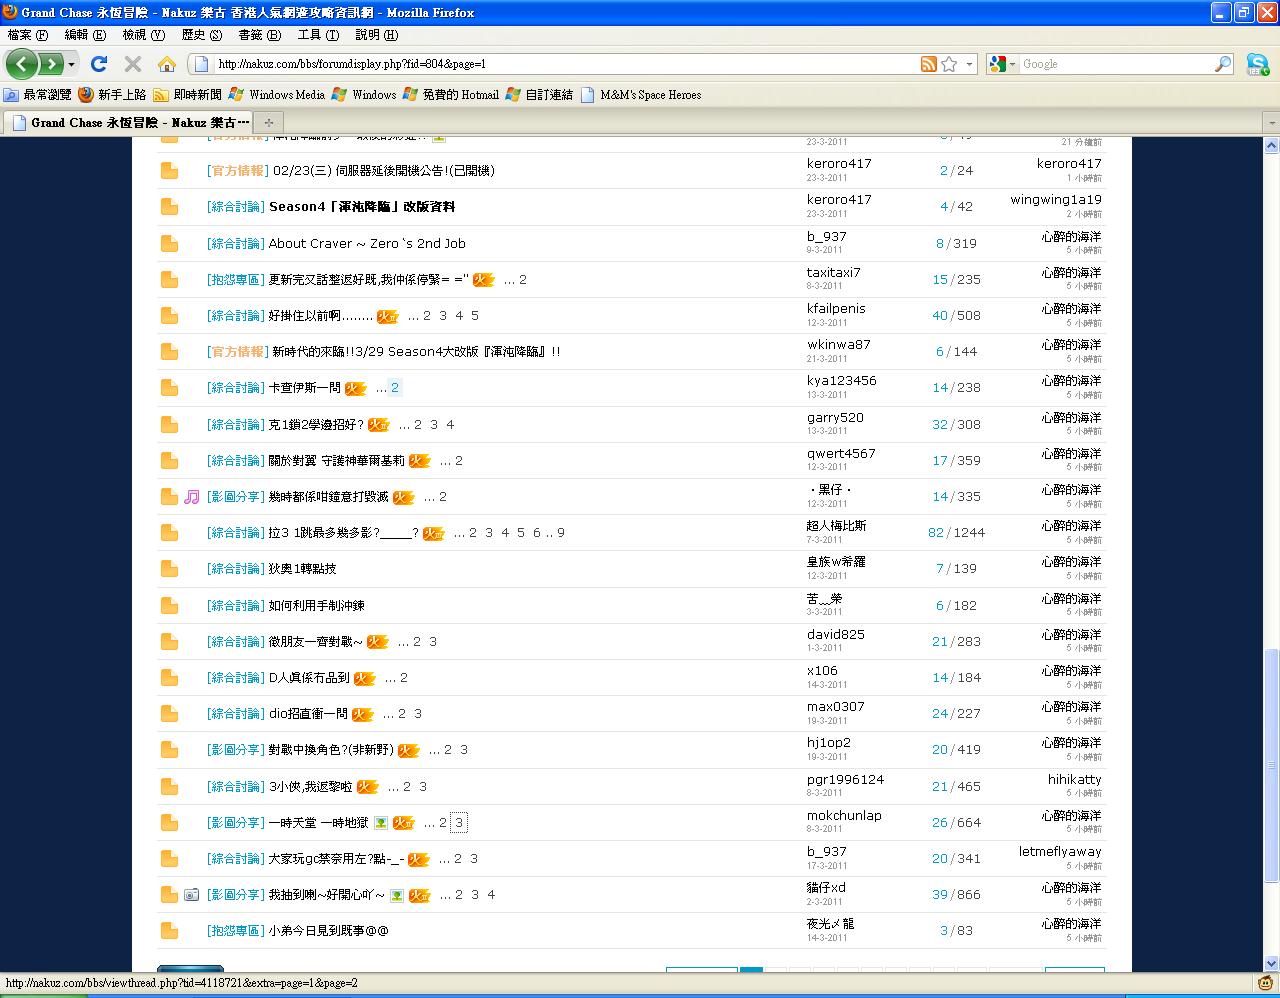Click the Skype icon in toolbar
Image resolution: width=1280 pixels, height=998 pixels.
tap(1257, 64)
